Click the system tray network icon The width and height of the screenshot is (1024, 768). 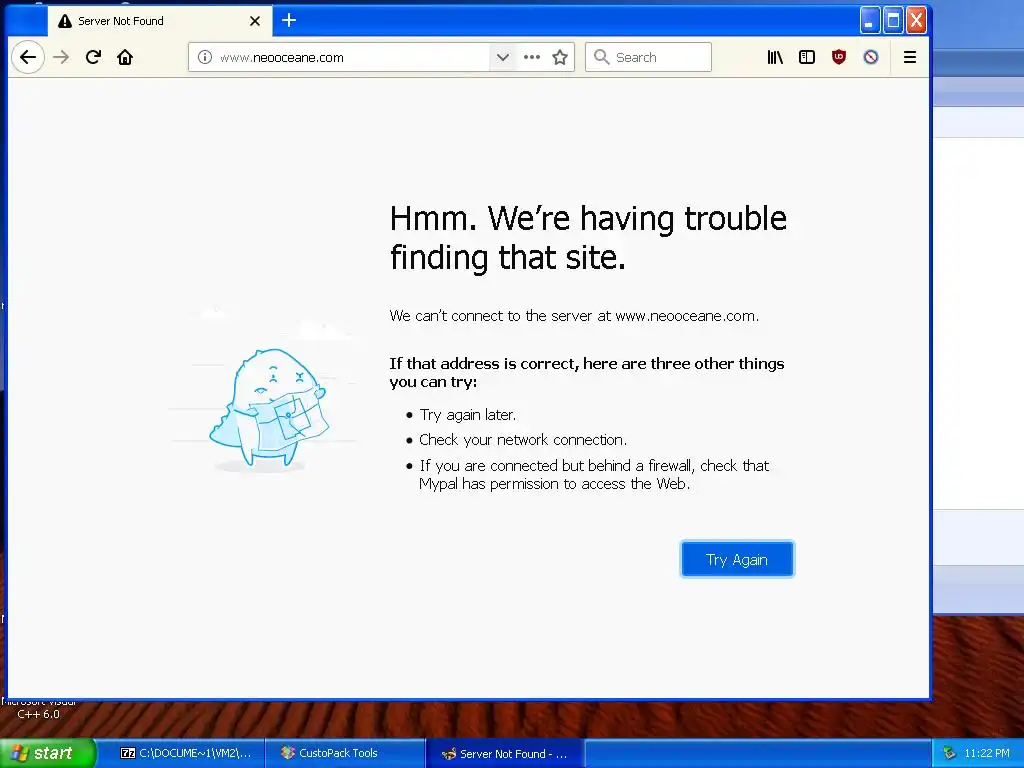click(950, 753)
